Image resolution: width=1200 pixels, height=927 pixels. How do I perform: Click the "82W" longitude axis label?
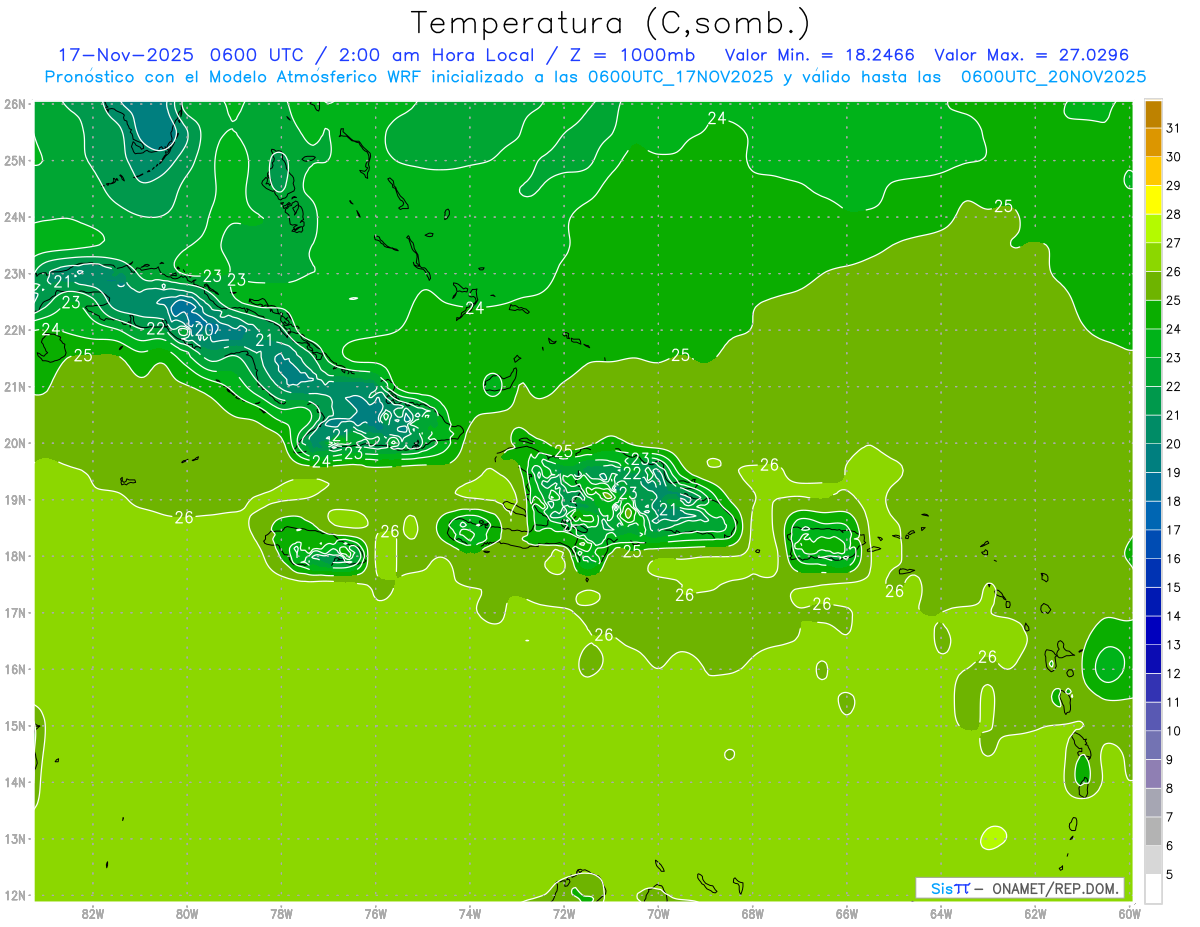point(93,913)
